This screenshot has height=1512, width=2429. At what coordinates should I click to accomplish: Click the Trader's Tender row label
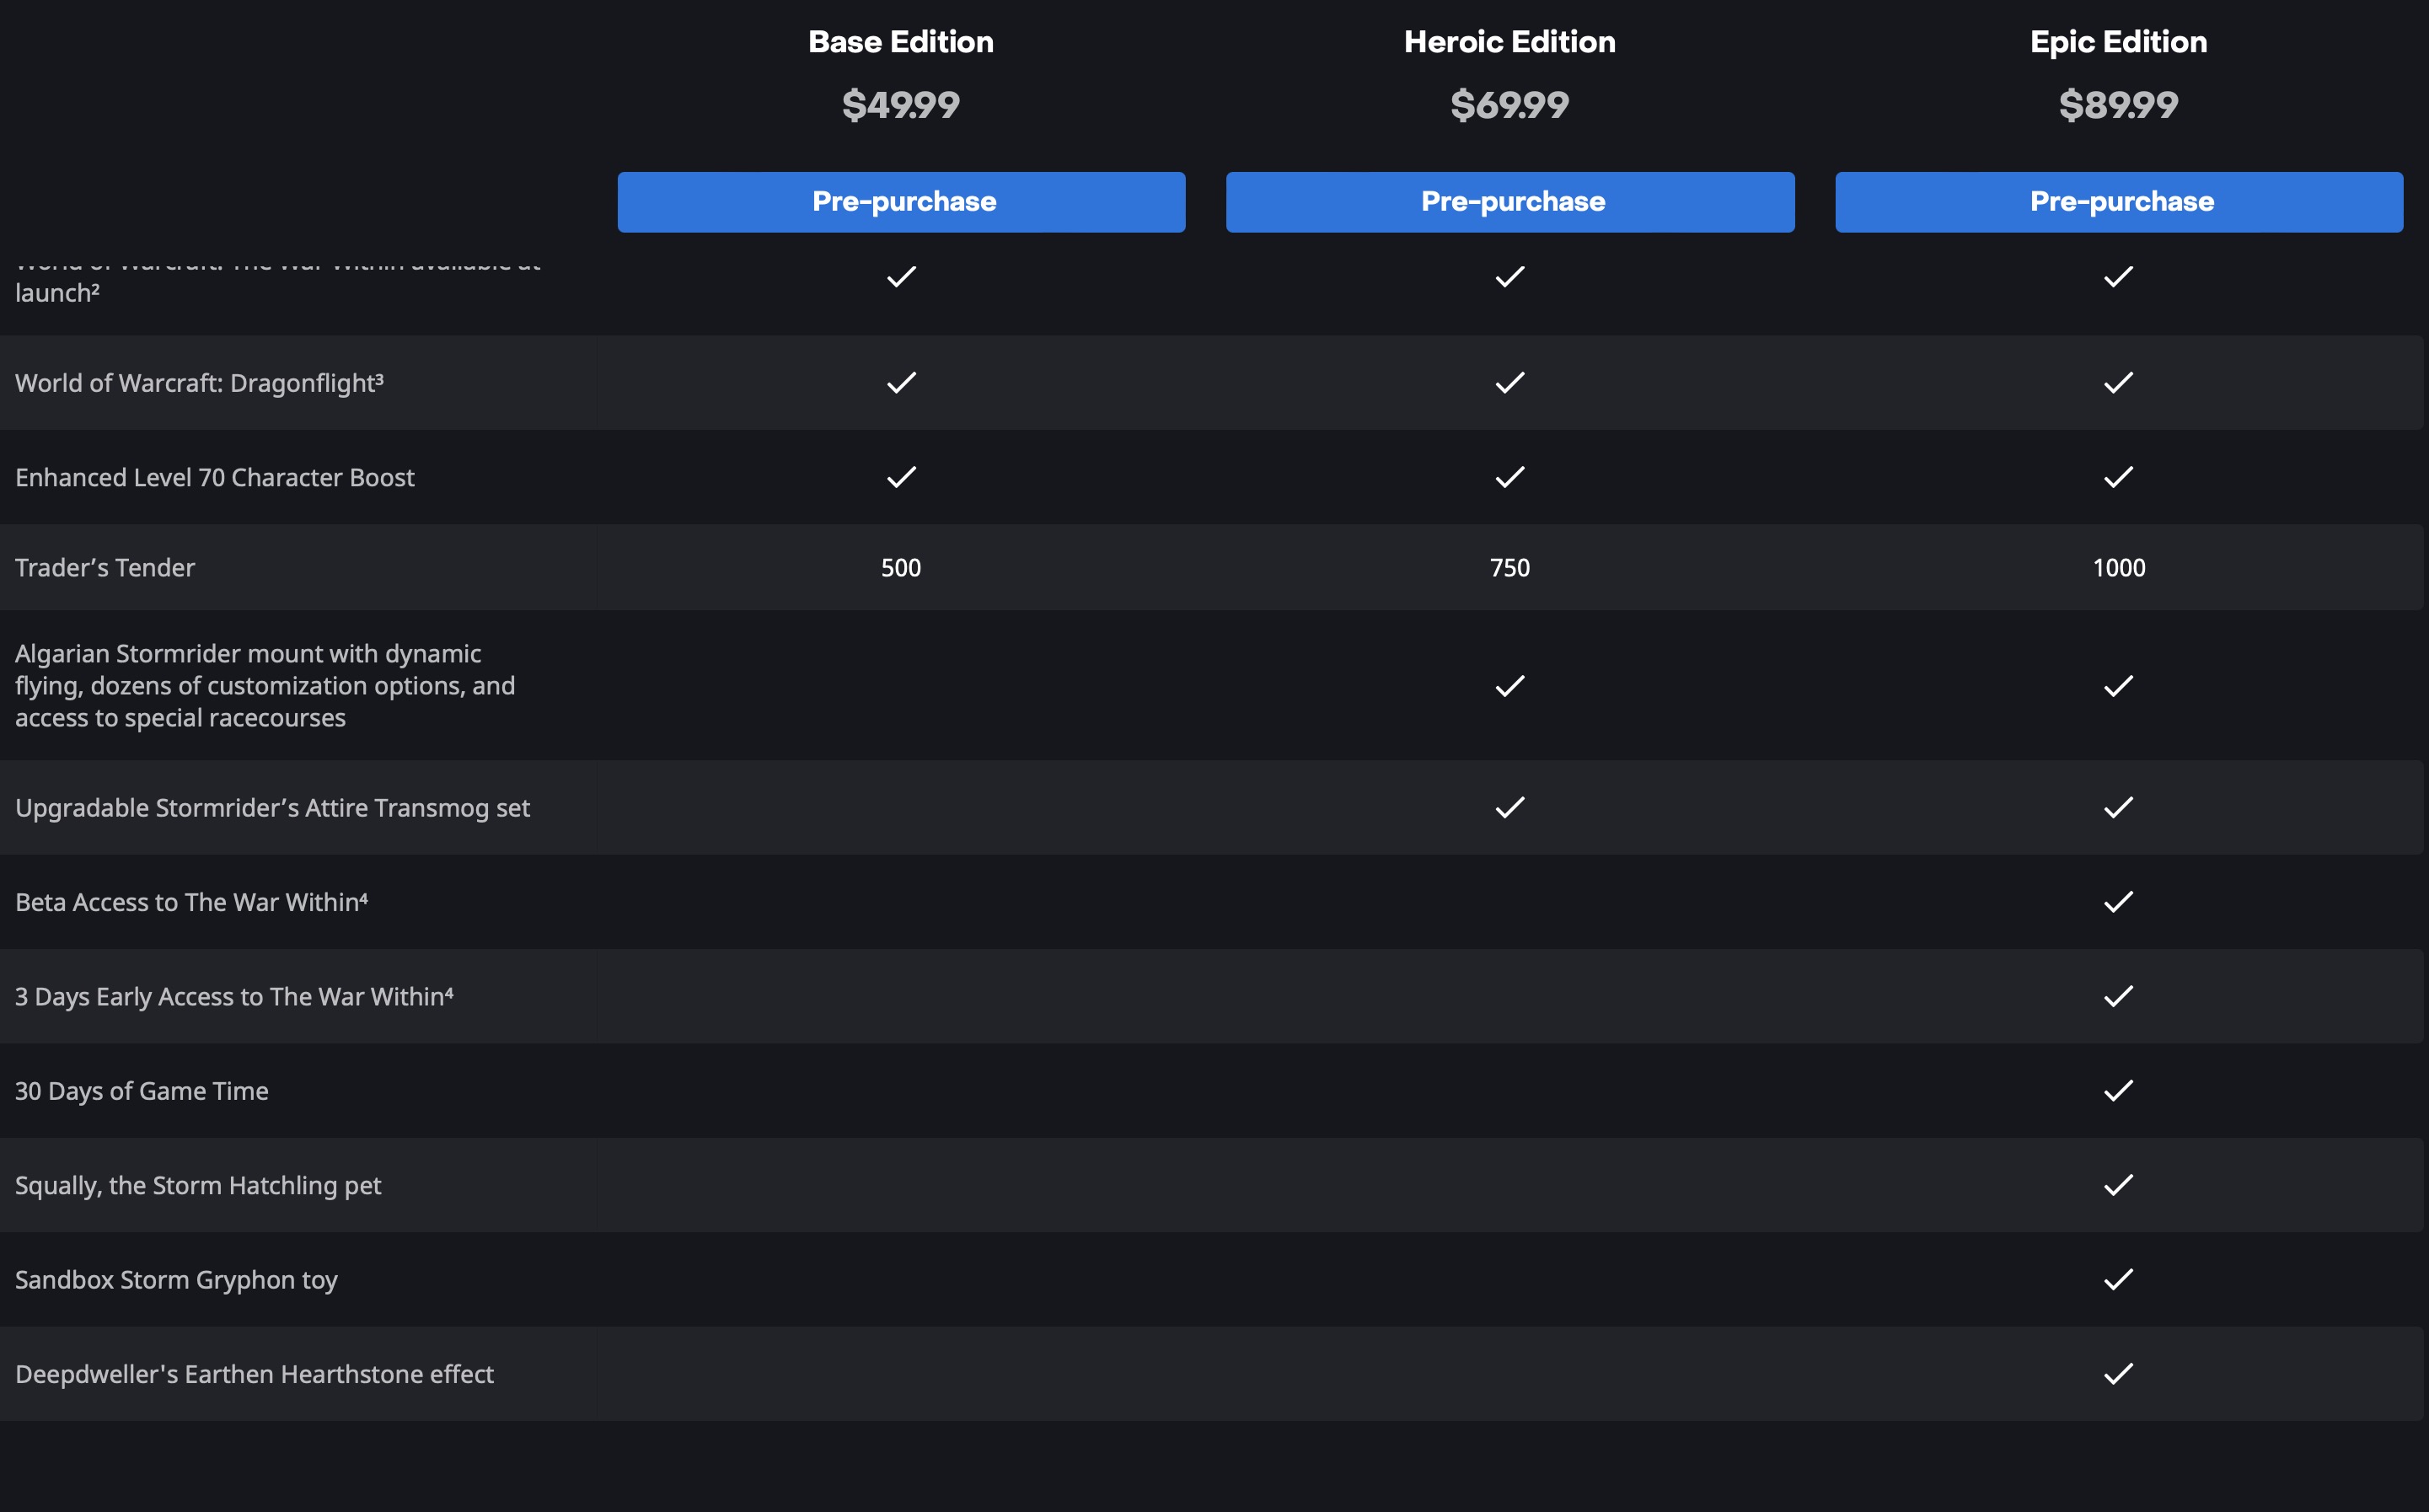105,568
